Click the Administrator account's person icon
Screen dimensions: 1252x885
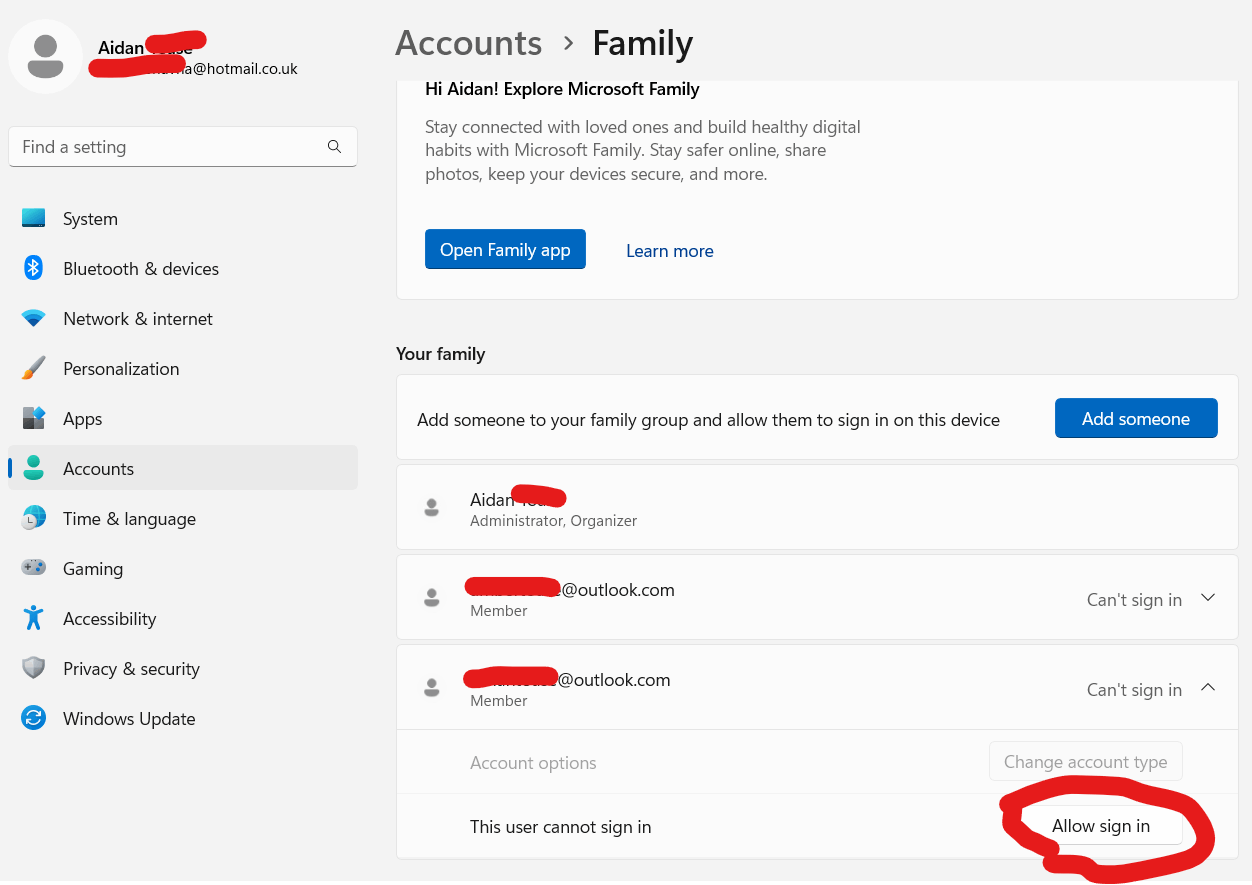pos(432,507)
